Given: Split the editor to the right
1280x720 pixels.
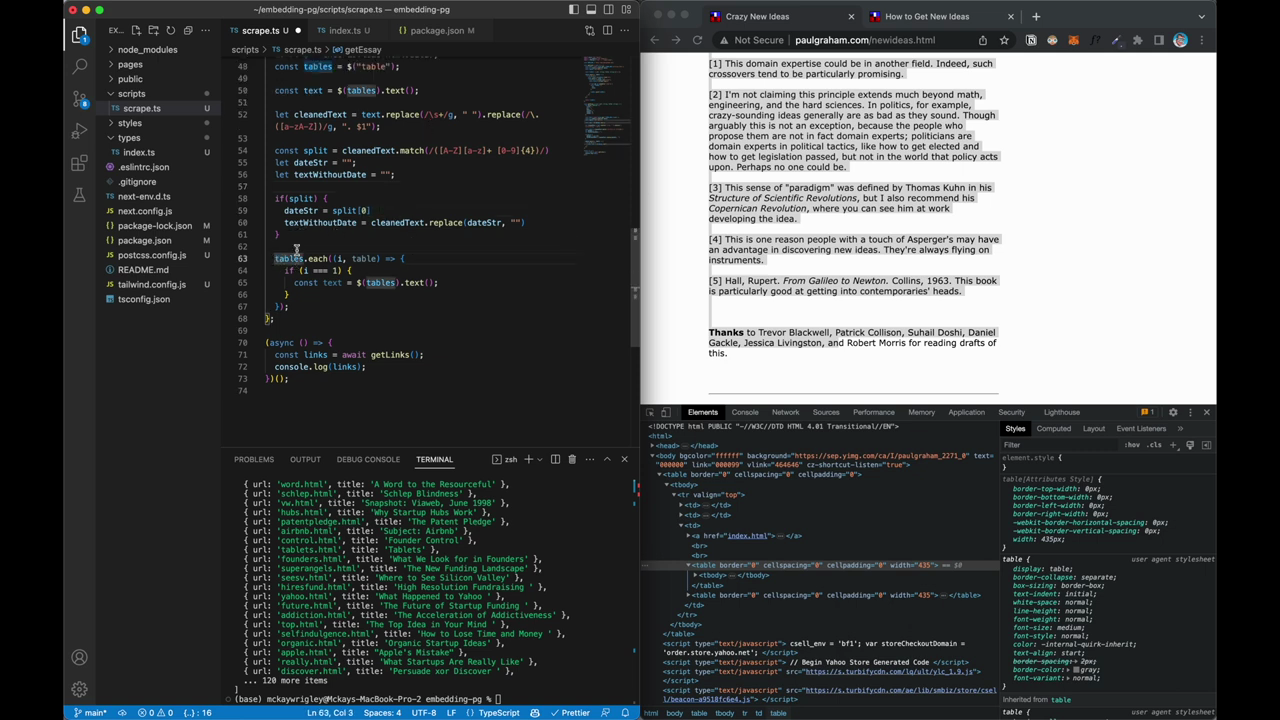Looking at the screenshot, I should point(607,30).
